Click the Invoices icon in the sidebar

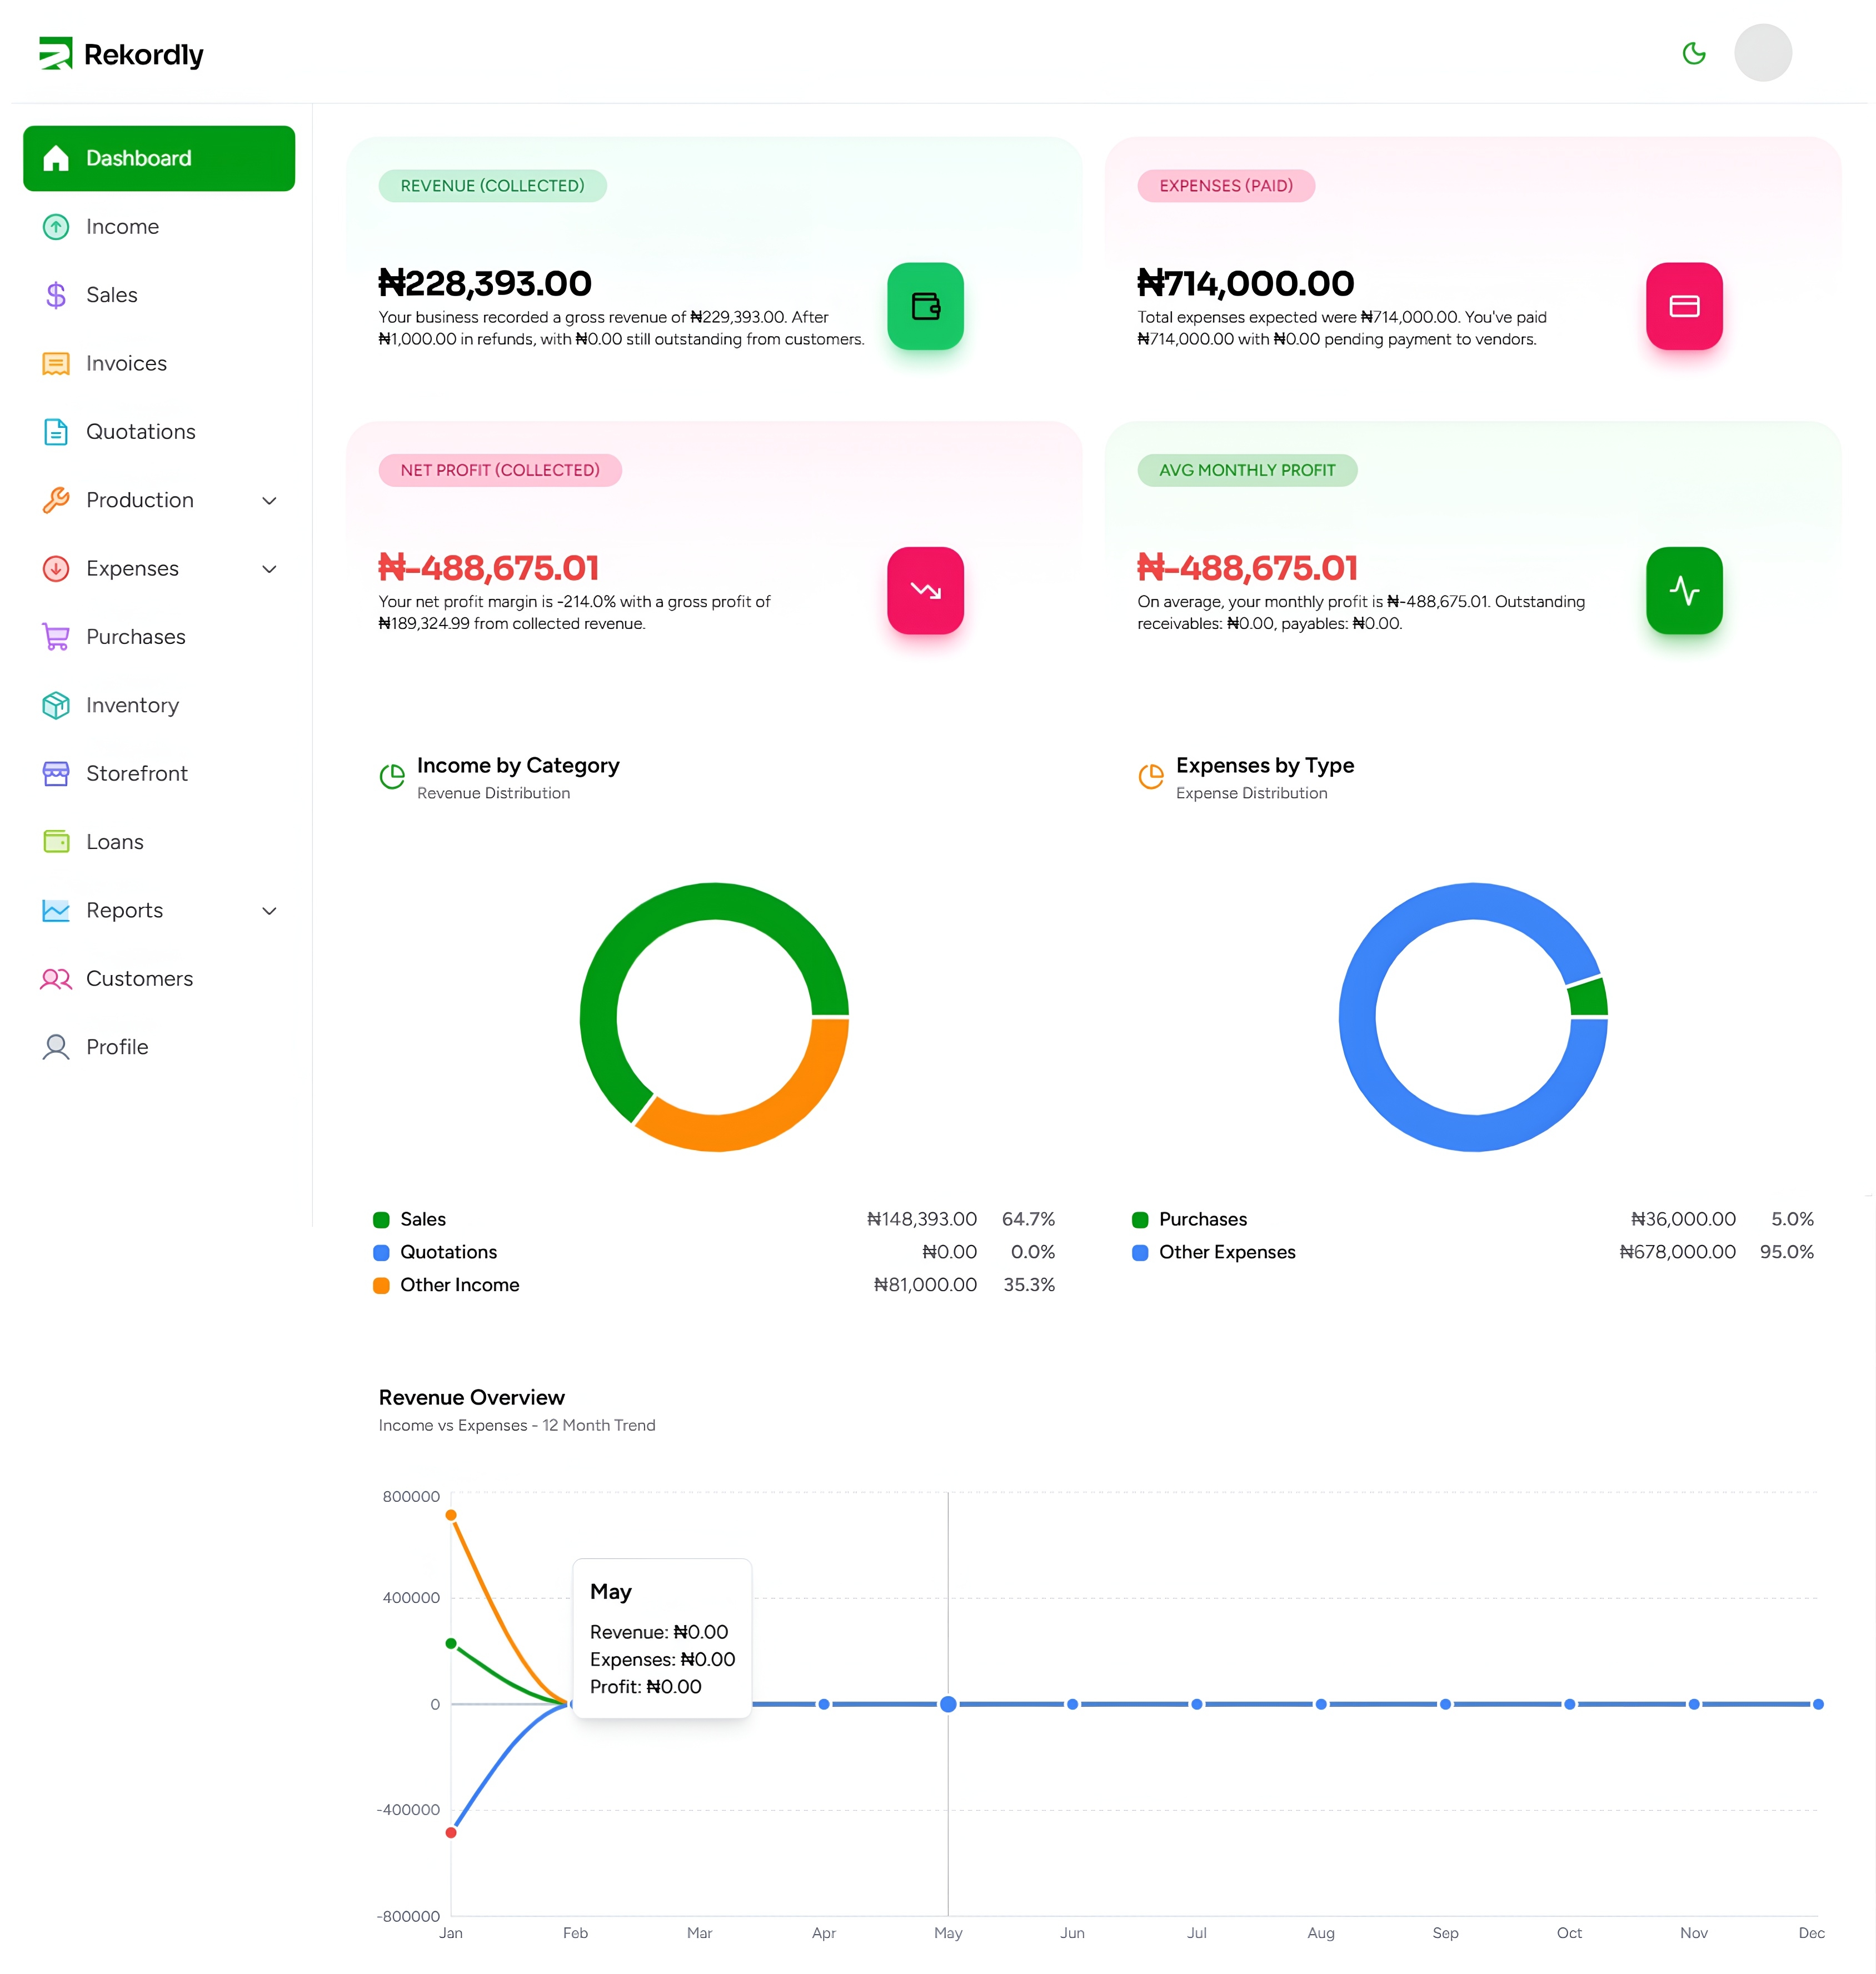click(56, 363)
